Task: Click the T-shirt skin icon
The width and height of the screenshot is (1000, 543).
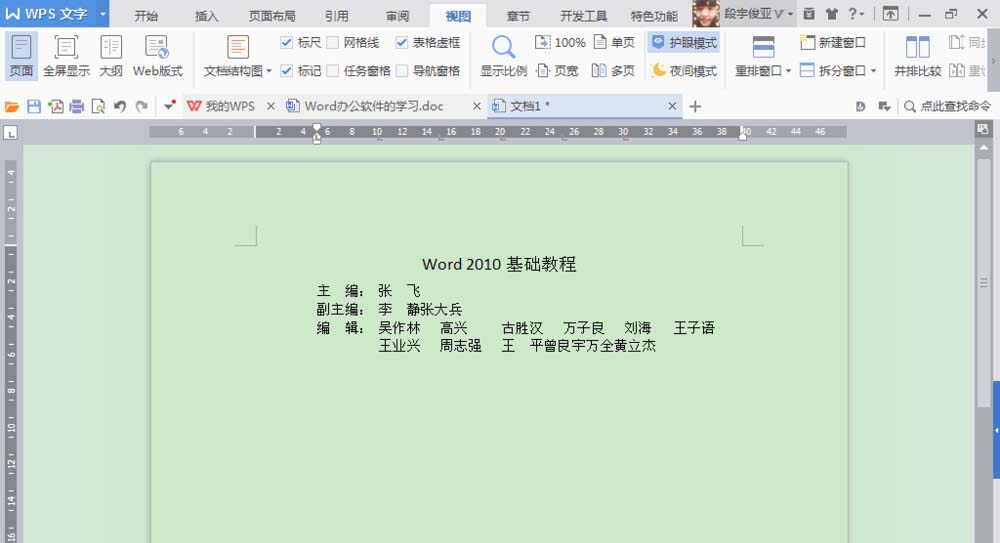Action: 832,13
